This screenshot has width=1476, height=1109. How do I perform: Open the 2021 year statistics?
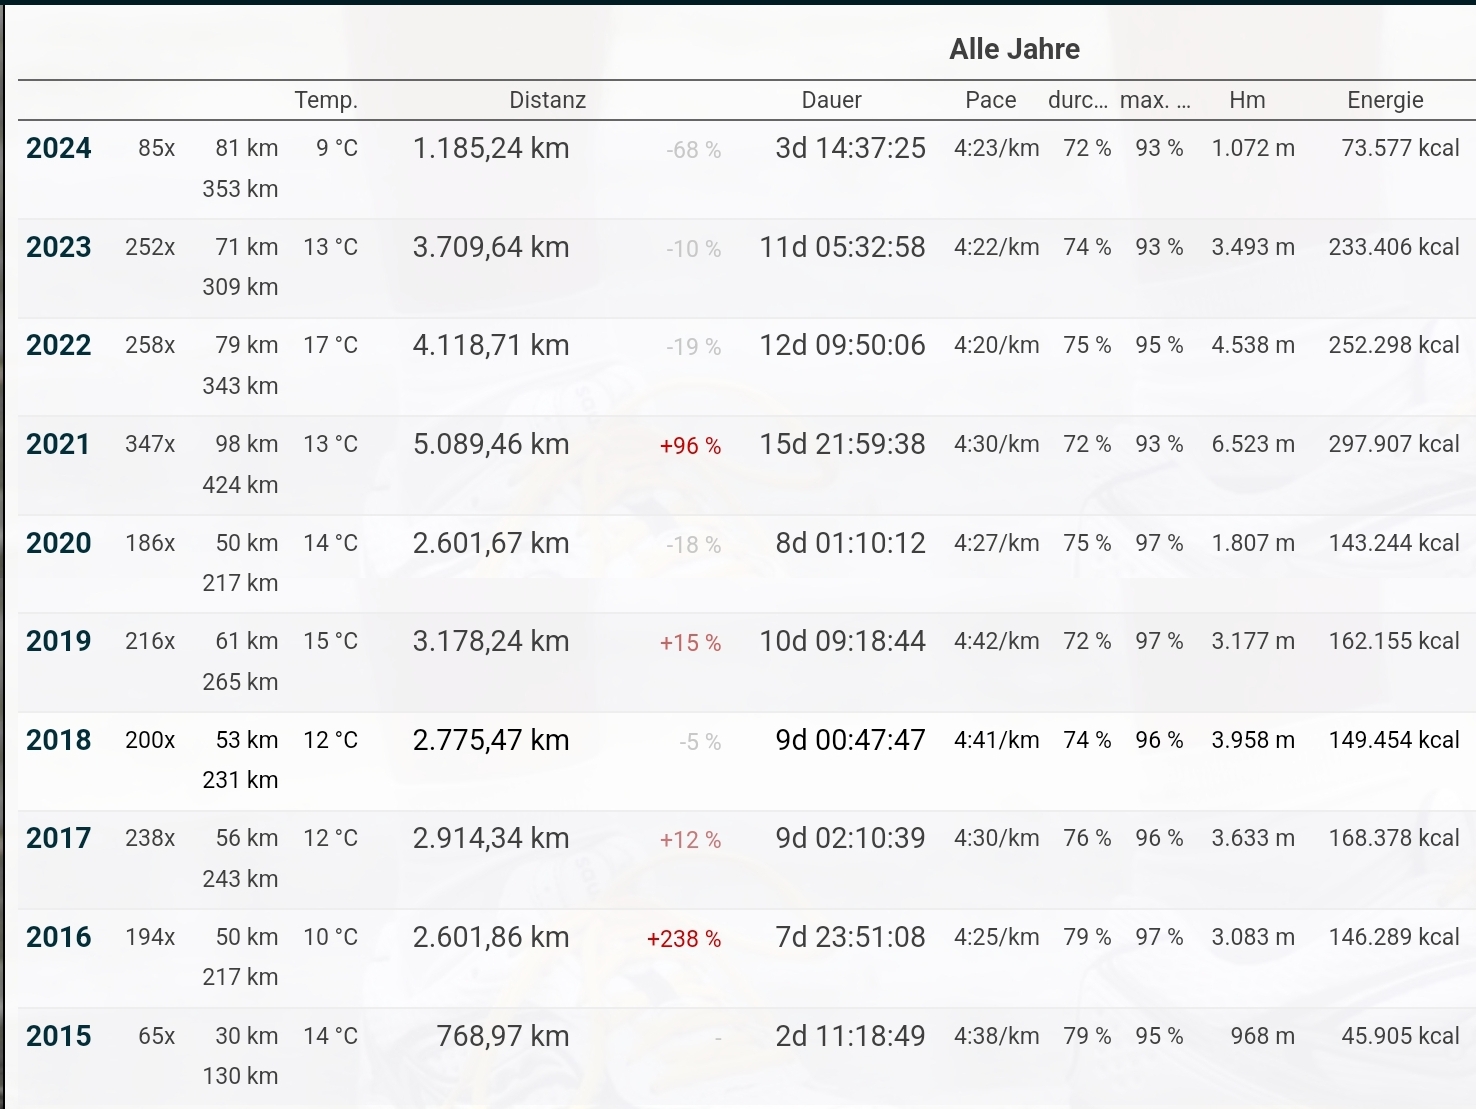[x=59, y=444]
